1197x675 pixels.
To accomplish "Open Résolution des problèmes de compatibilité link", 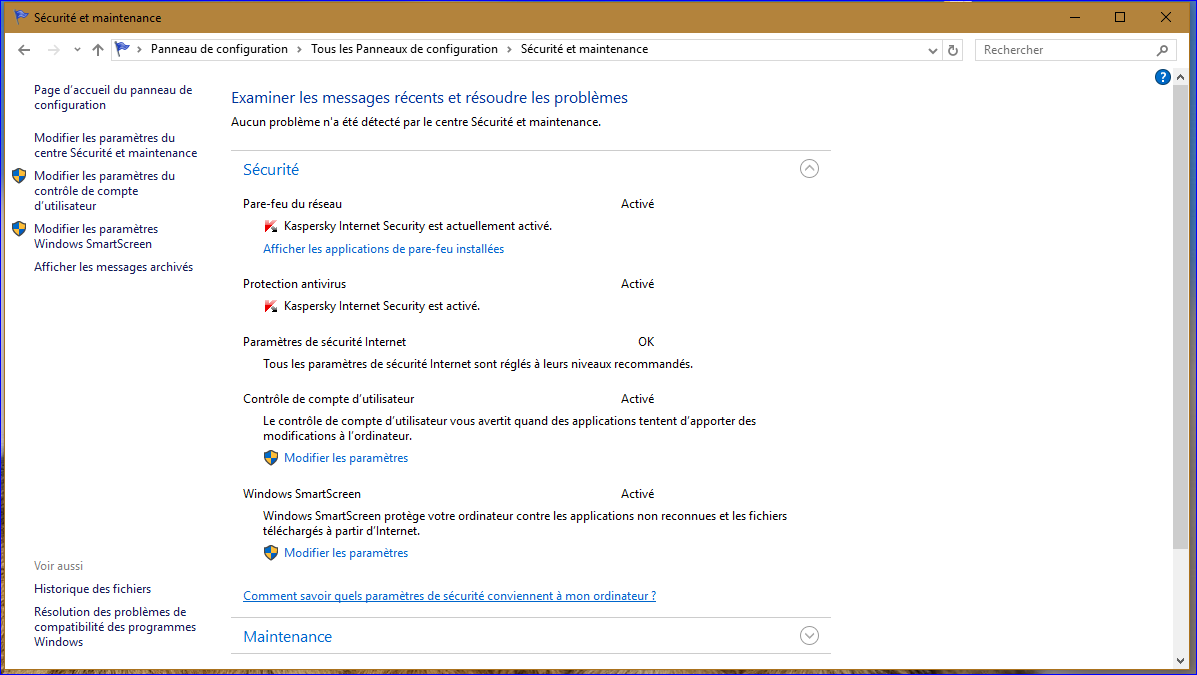I will (x=115, y=627).
